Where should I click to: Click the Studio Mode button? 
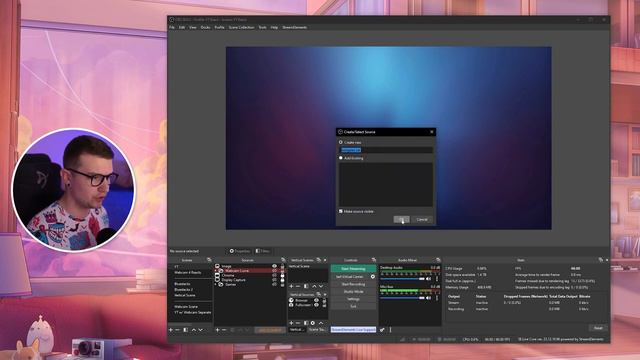(x=353, y=291)
